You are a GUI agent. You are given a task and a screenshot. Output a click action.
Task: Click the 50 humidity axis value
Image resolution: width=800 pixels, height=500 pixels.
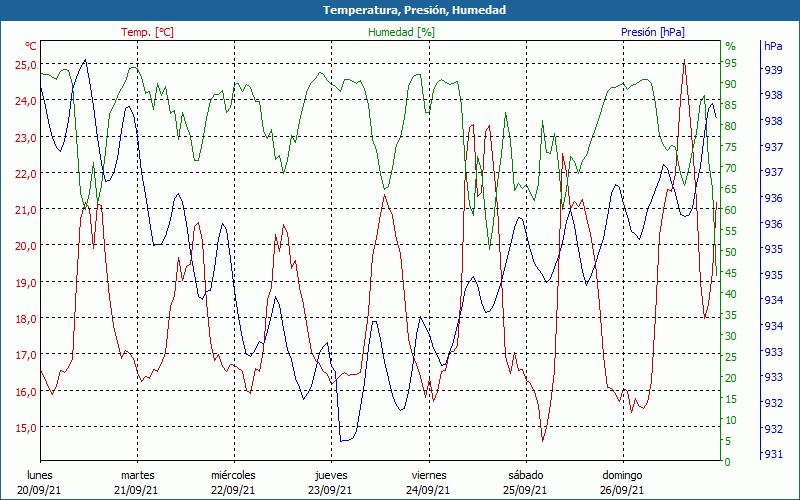click(731, 252)
